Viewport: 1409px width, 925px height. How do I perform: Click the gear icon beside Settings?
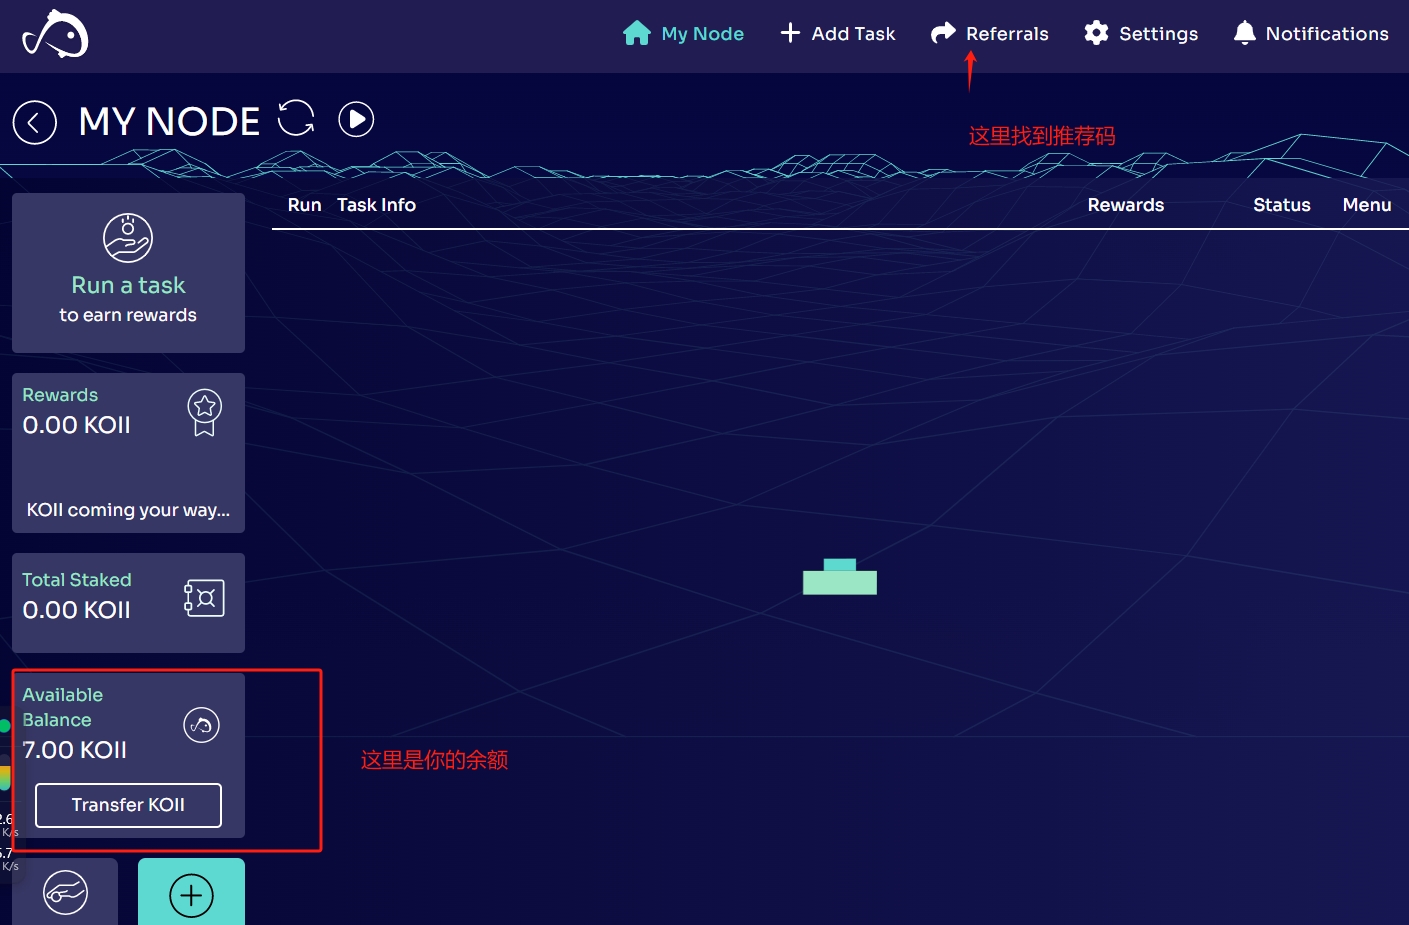[1096, 33]
